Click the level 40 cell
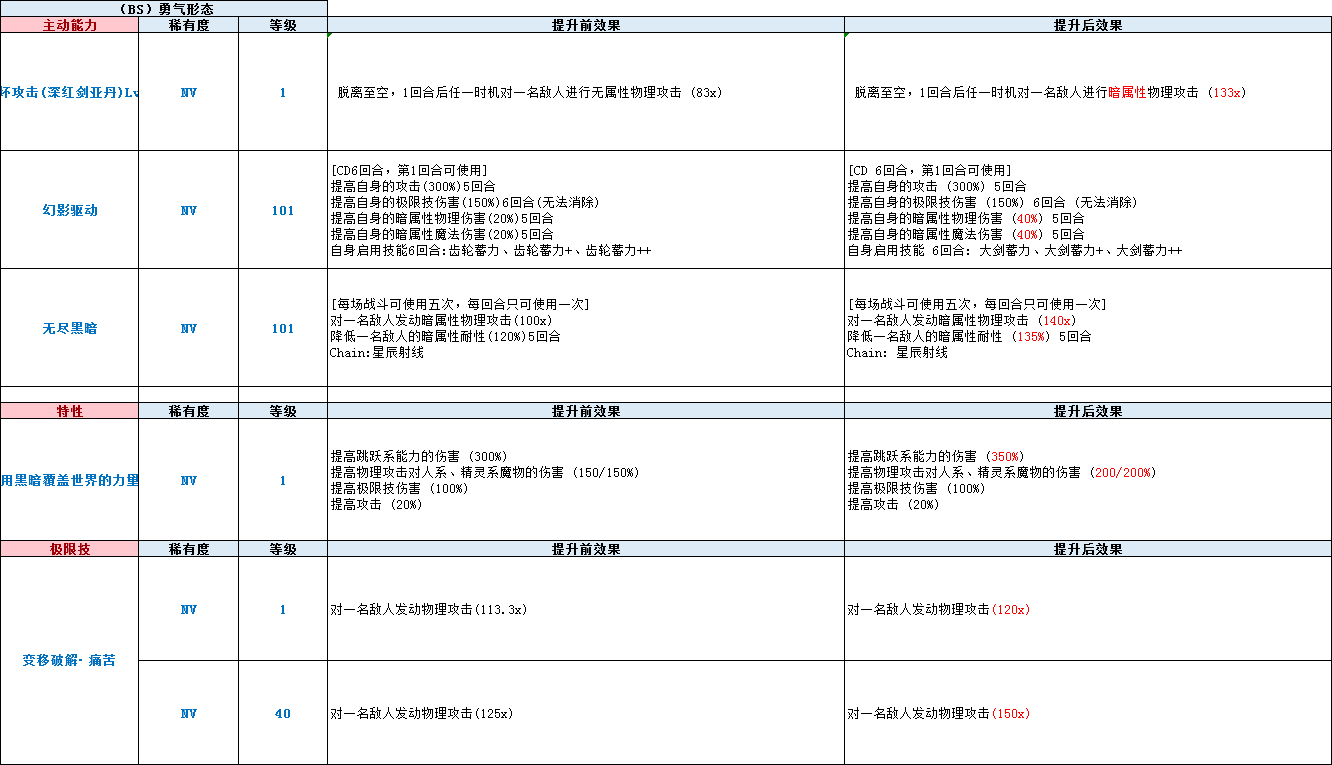This screenshot has width=1332, height=765. [283, 713]
